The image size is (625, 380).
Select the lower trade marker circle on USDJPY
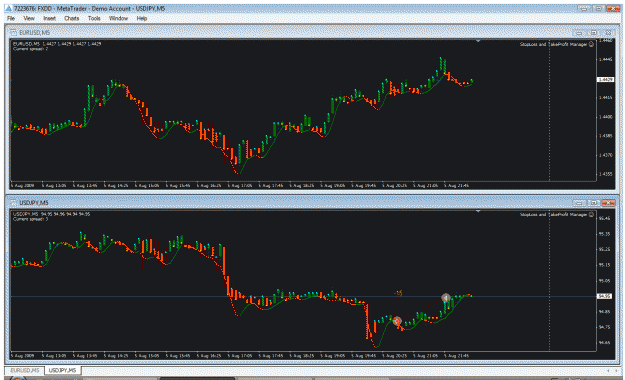point(397,321)
